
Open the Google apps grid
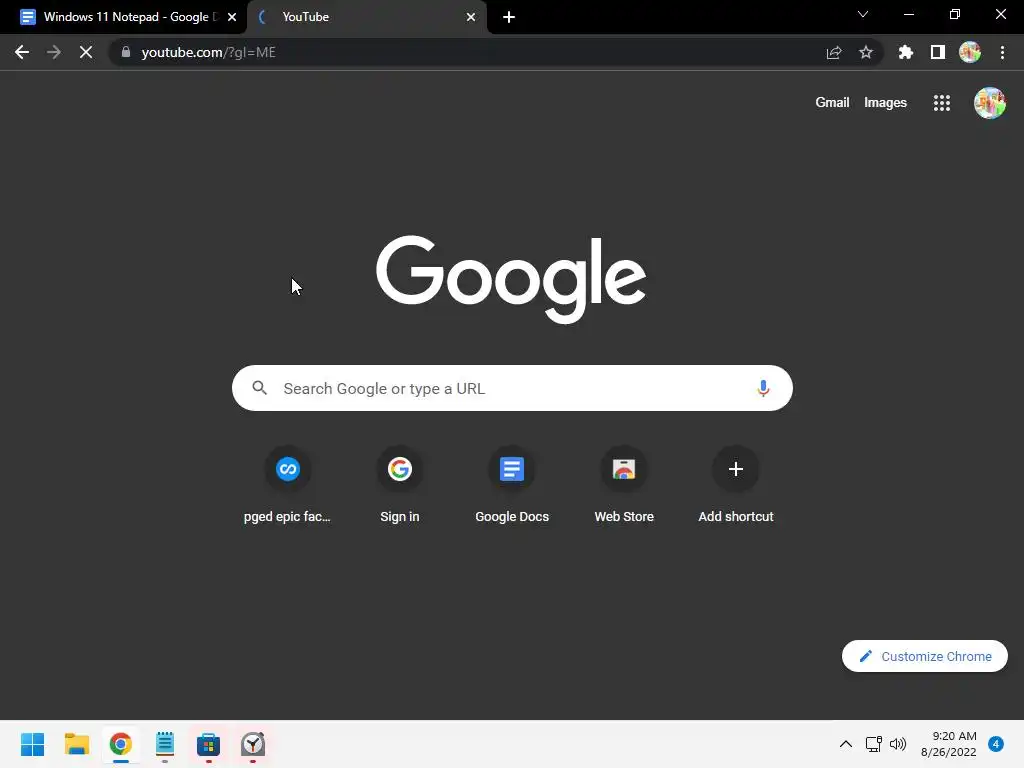point(942,103)
